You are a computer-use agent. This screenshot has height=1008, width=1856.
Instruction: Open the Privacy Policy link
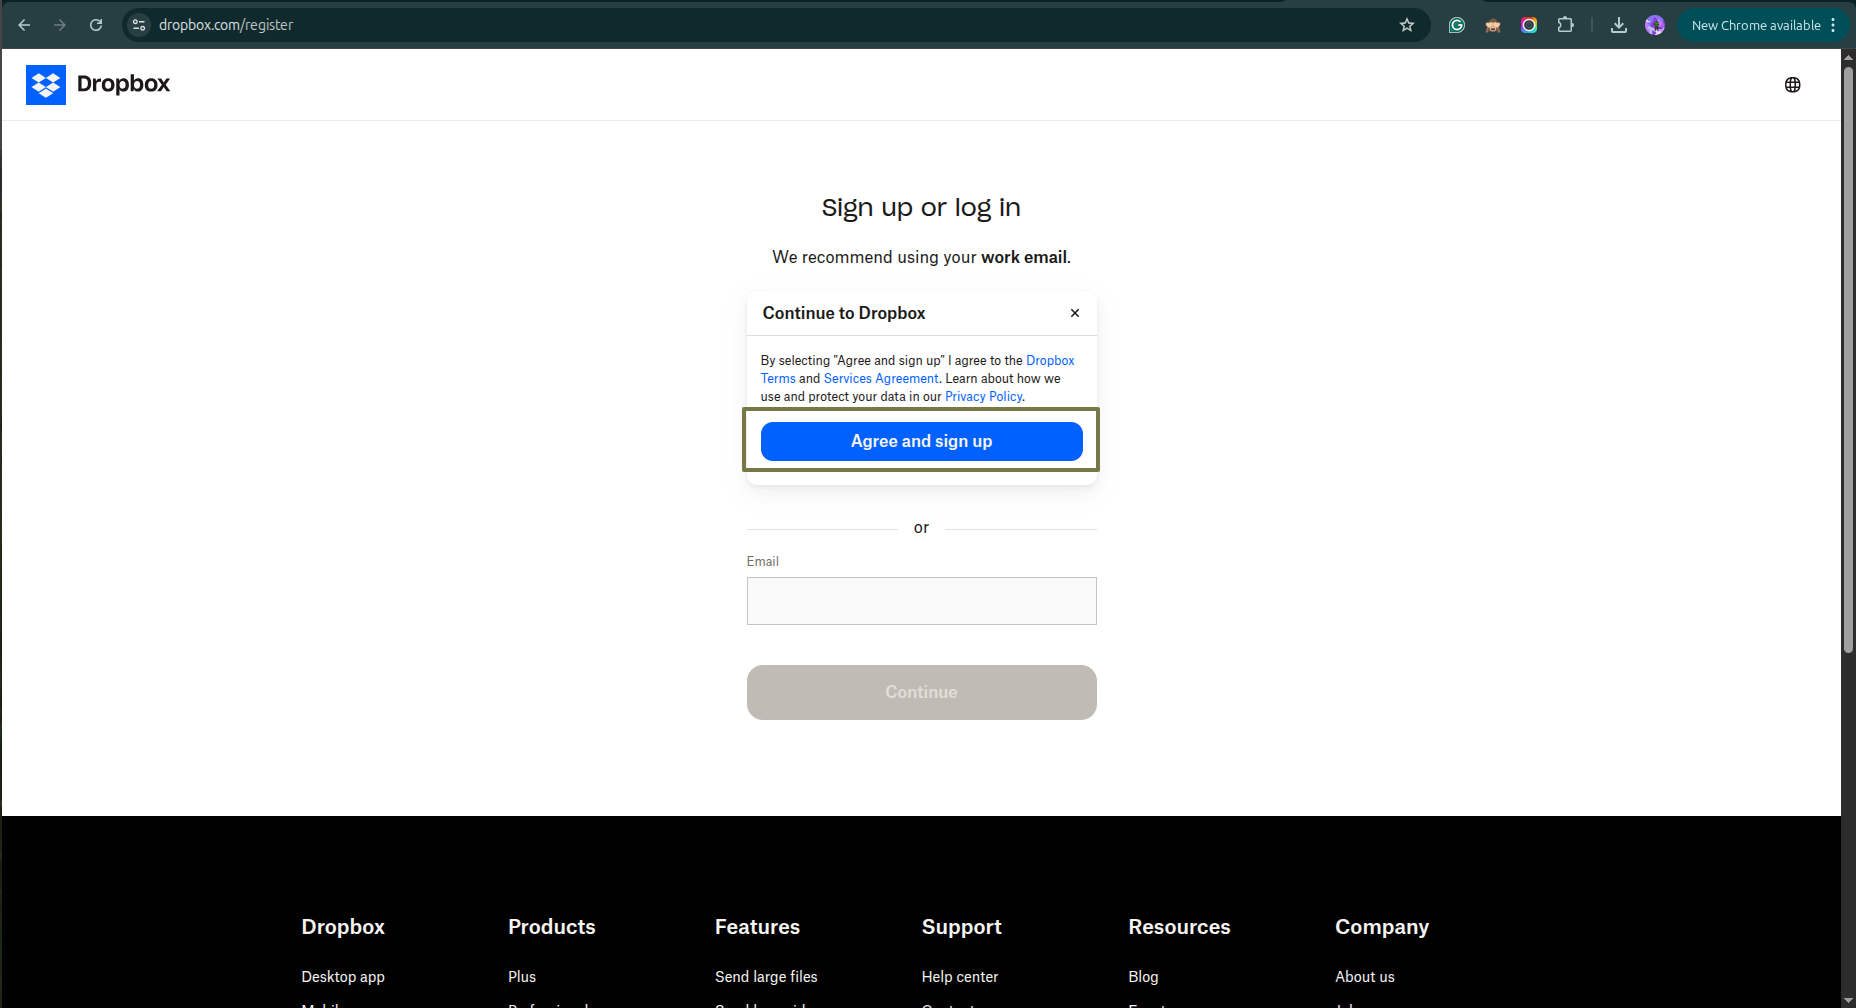[984, 397]
